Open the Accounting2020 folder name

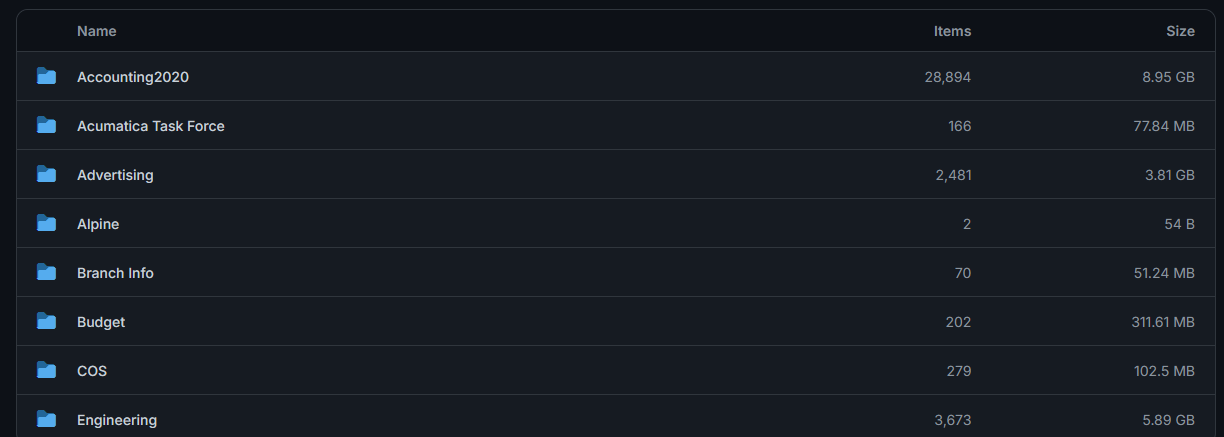pyautogui.click(x=133, y=77)
